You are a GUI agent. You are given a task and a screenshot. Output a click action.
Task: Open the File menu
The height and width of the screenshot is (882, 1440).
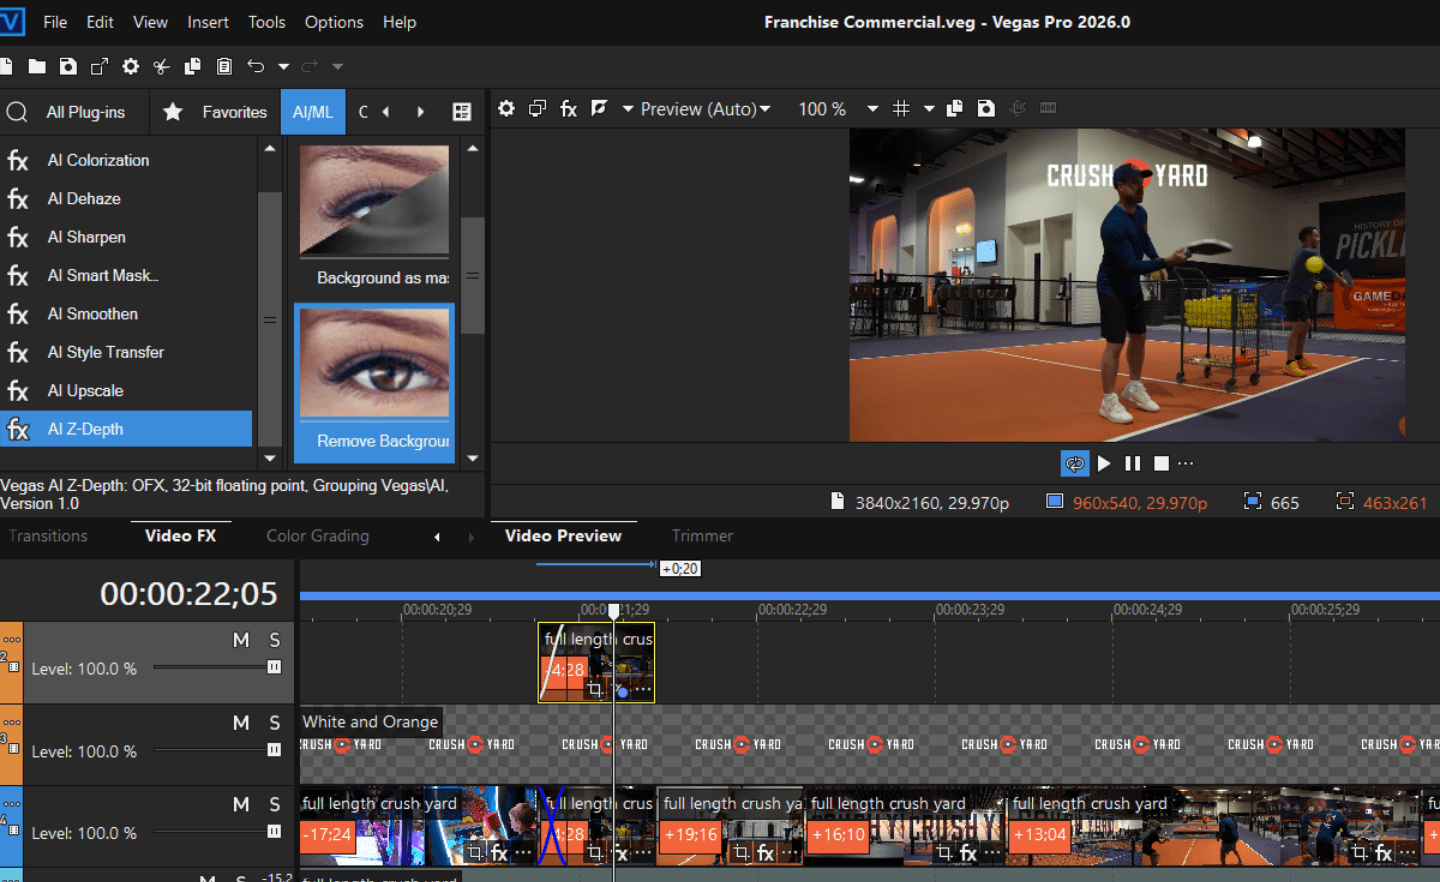tap(56, 22)
